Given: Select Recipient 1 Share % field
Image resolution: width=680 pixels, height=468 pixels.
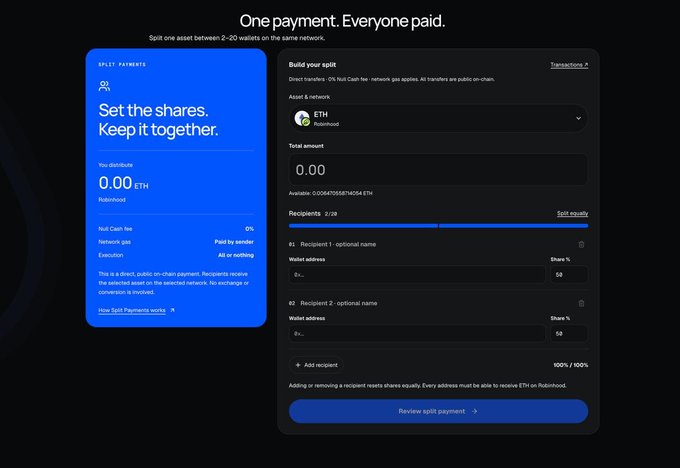Looking at the screenshot, I should click(x=569, y=275).
